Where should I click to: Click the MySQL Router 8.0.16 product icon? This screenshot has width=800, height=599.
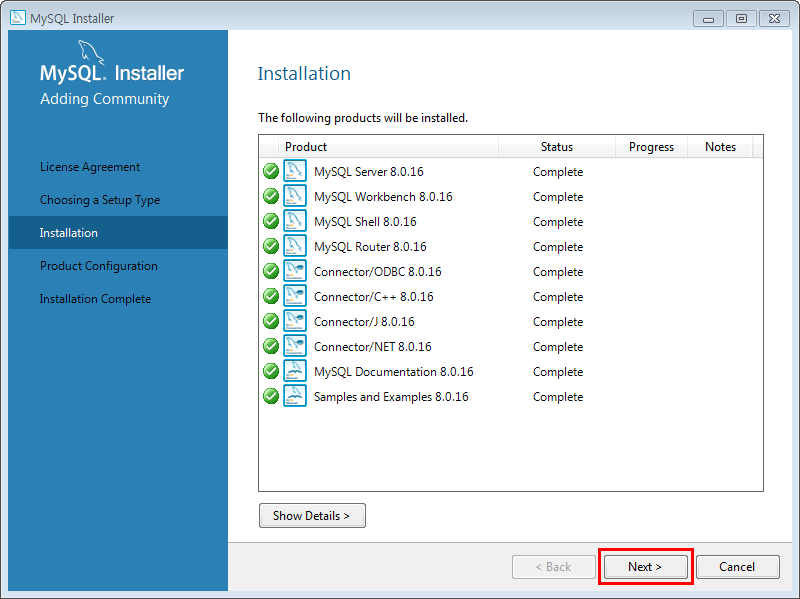tap(295, 246)
